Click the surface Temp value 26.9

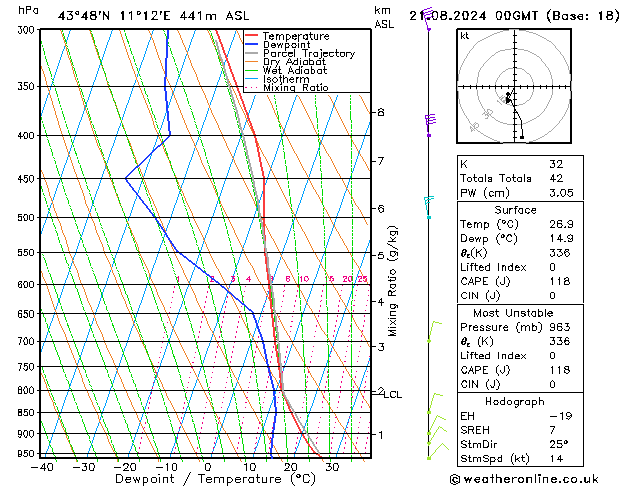click(x=561, y=224)
